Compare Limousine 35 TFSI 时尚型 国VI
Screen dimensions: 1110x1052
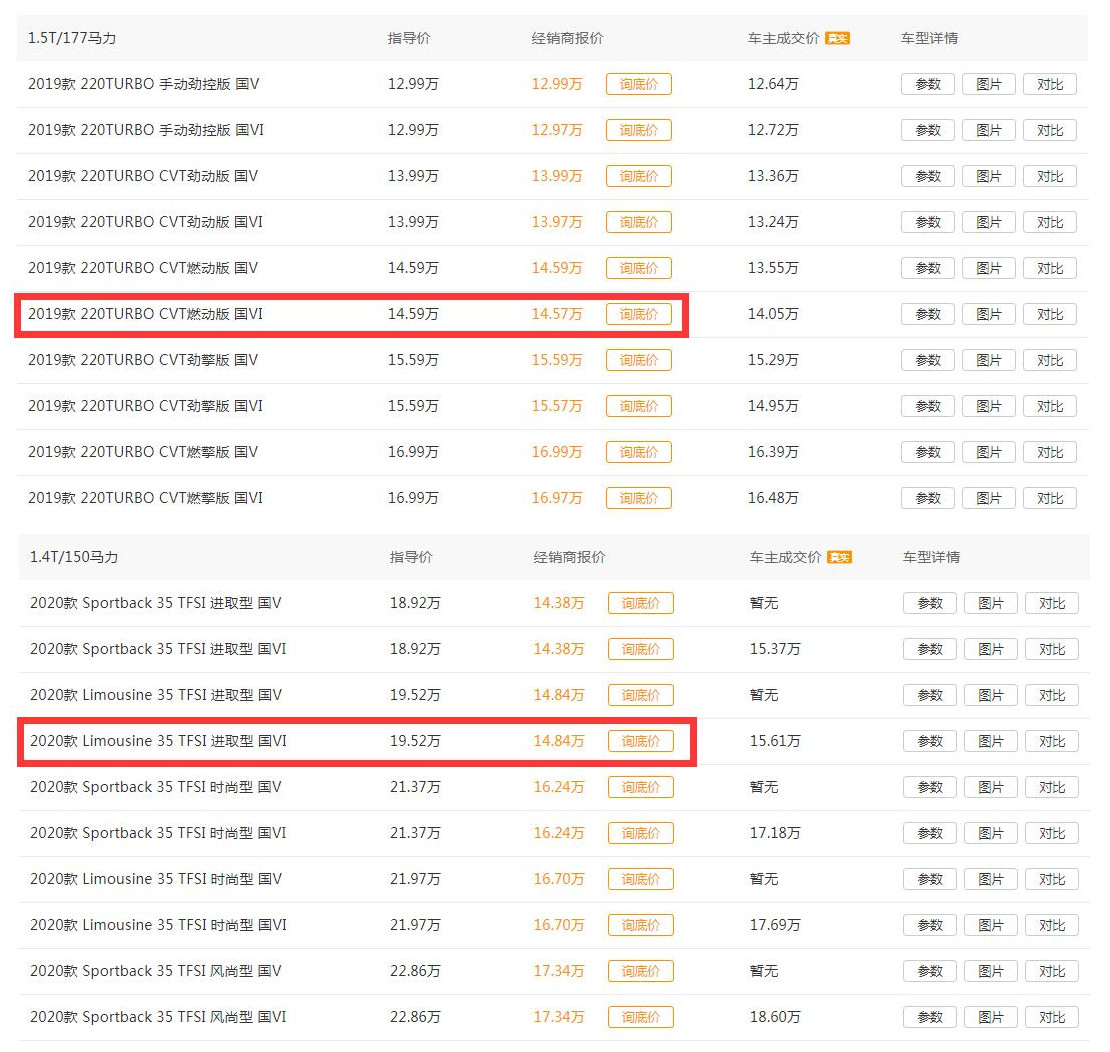click(1052, 925)
